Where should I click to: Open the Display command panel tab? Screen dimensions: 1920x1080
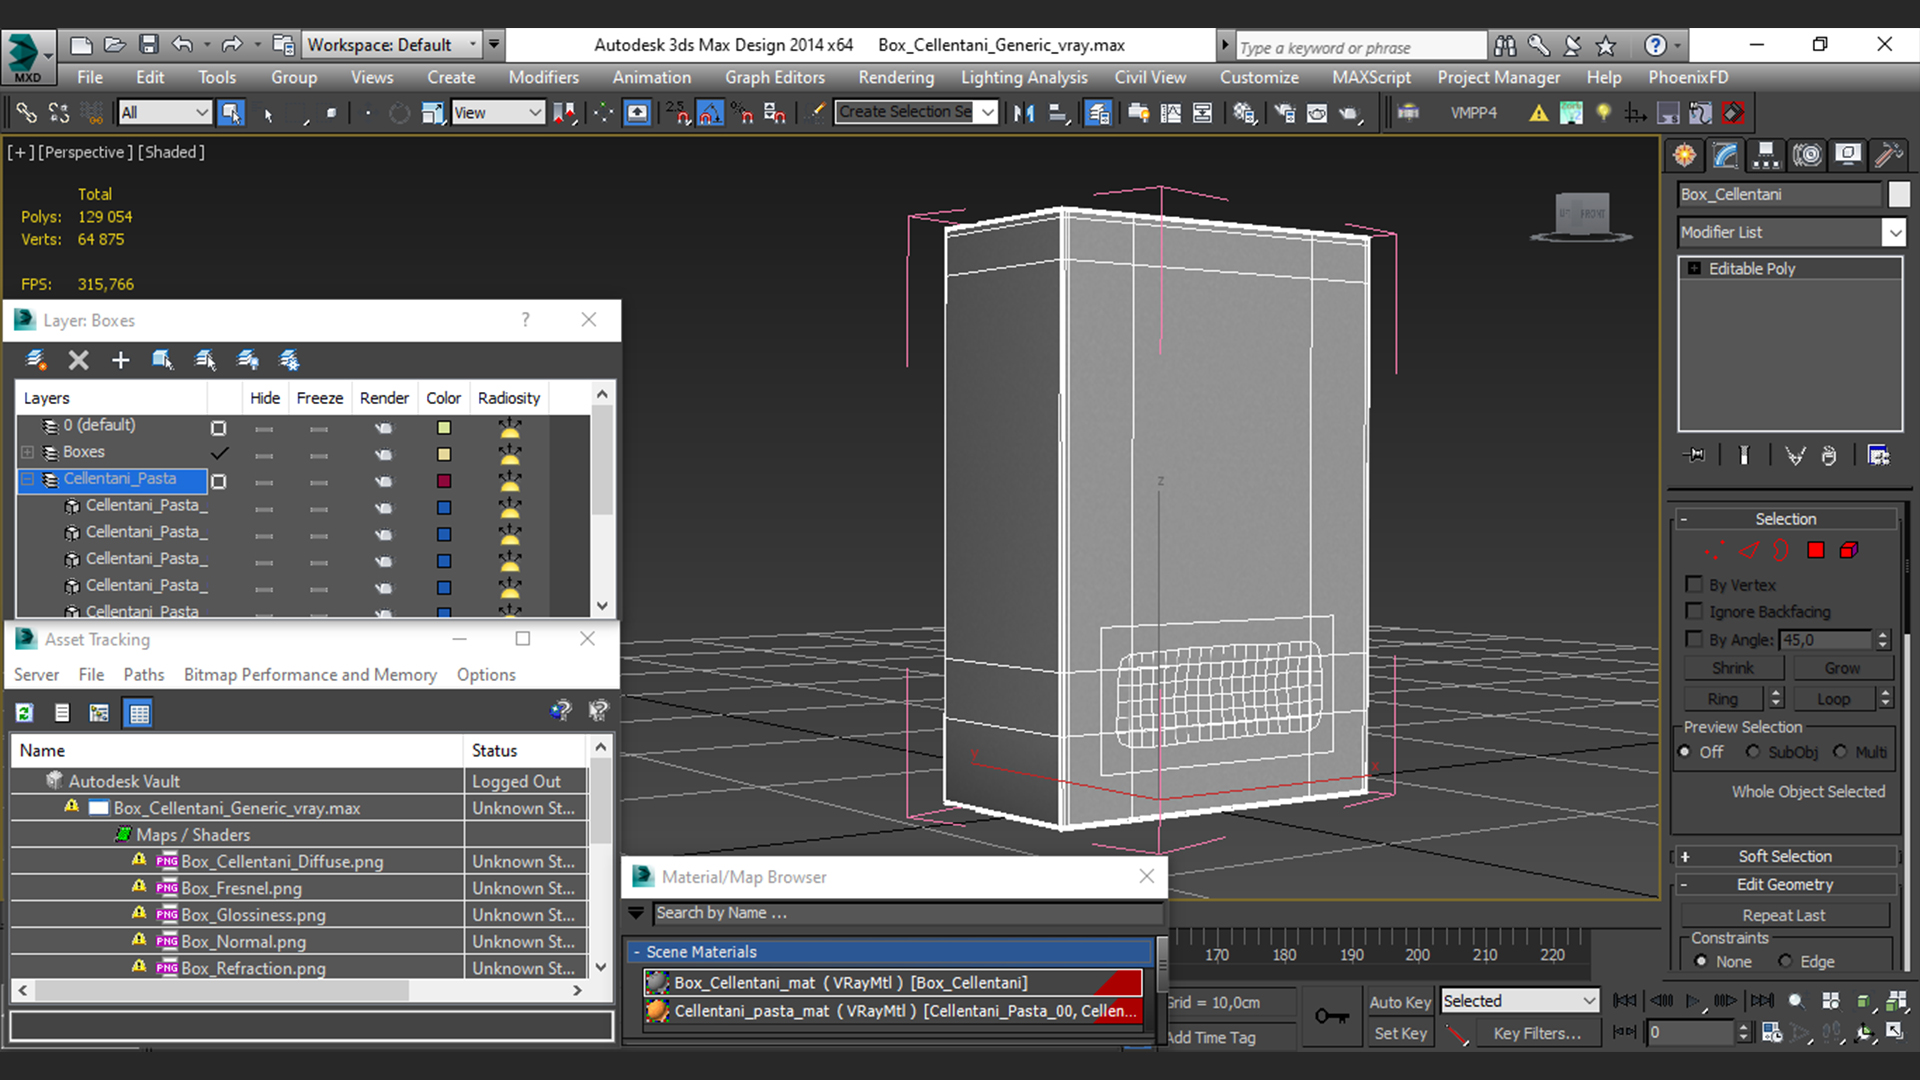(1848, 155)
